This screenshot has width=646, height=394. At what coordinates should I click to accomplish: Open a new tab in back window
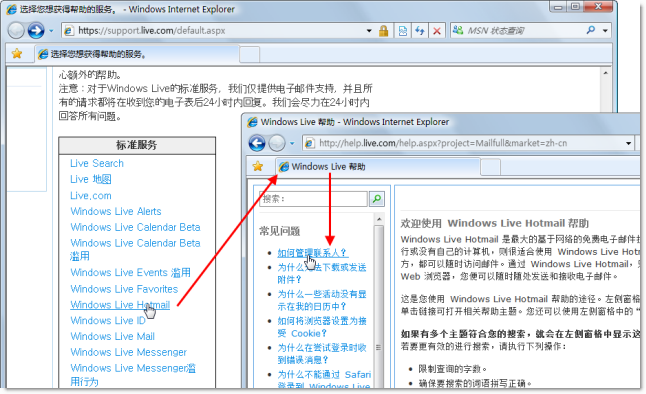click(249, 54)
